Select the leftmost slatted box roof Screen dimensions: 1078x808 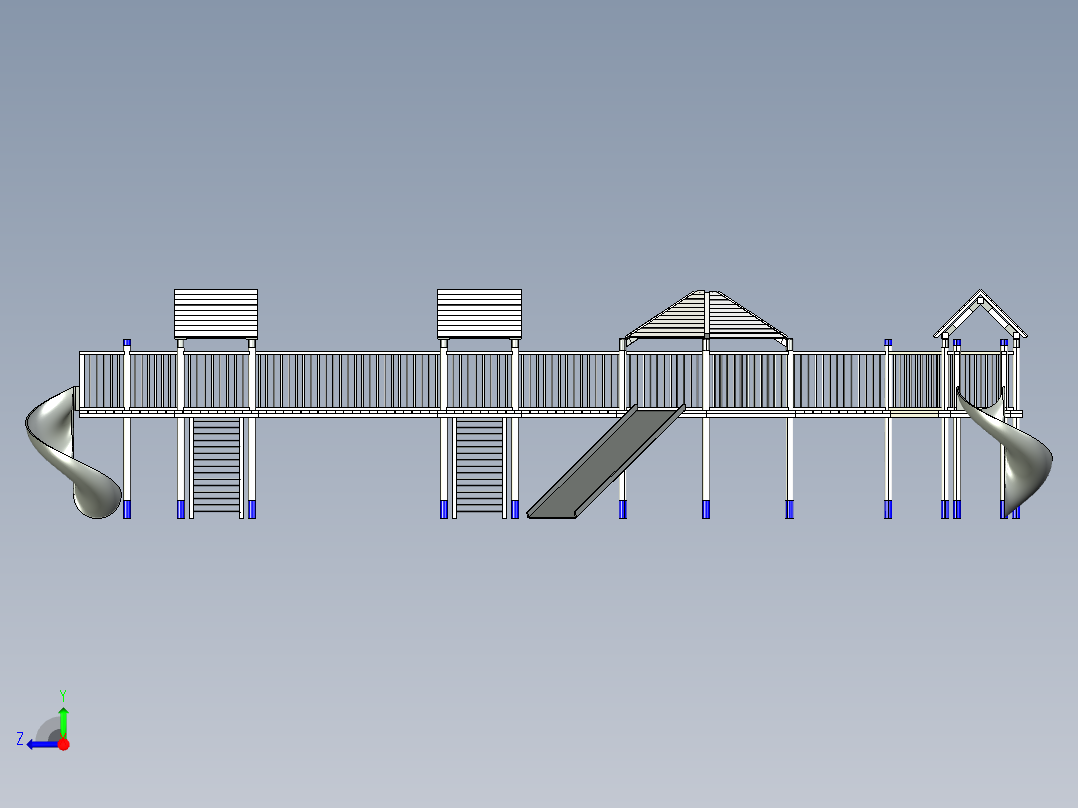[x=216, y=314]
